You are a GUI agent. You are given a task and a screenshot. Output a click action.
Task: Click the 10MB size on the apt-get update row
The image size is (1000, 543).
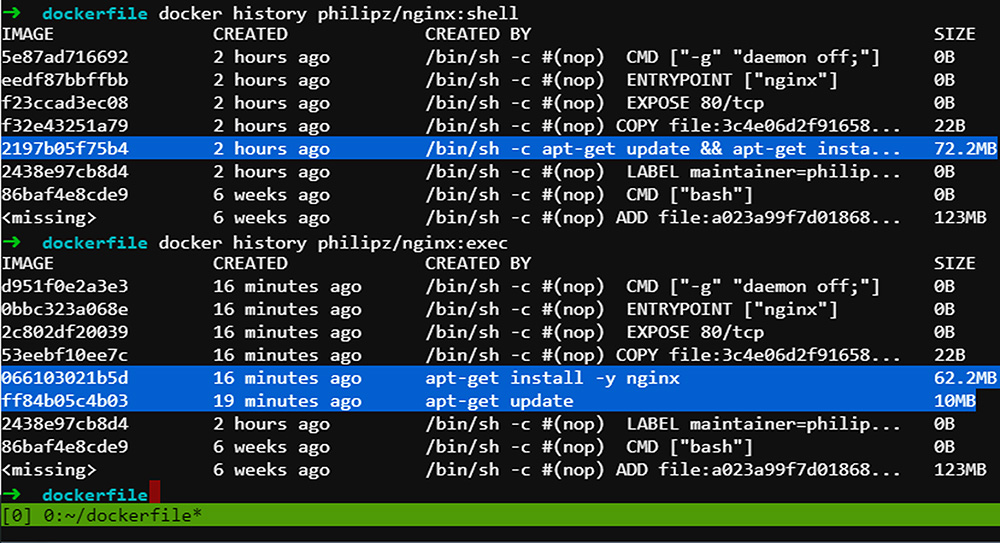954,401
